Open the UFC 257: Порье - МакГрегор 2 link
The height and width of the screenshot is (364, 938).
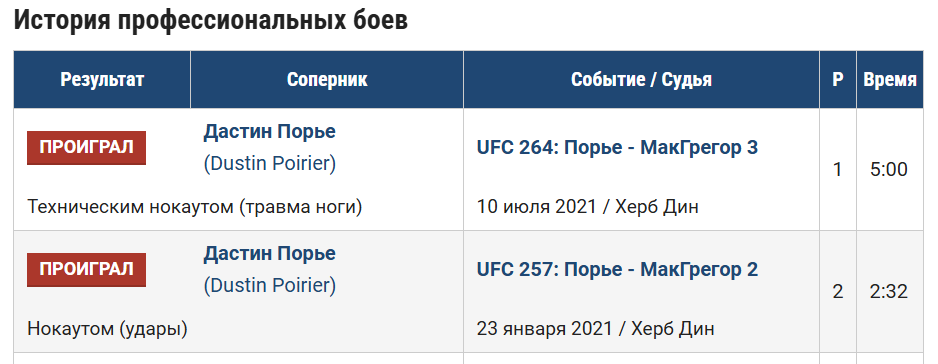coord(617,269)
